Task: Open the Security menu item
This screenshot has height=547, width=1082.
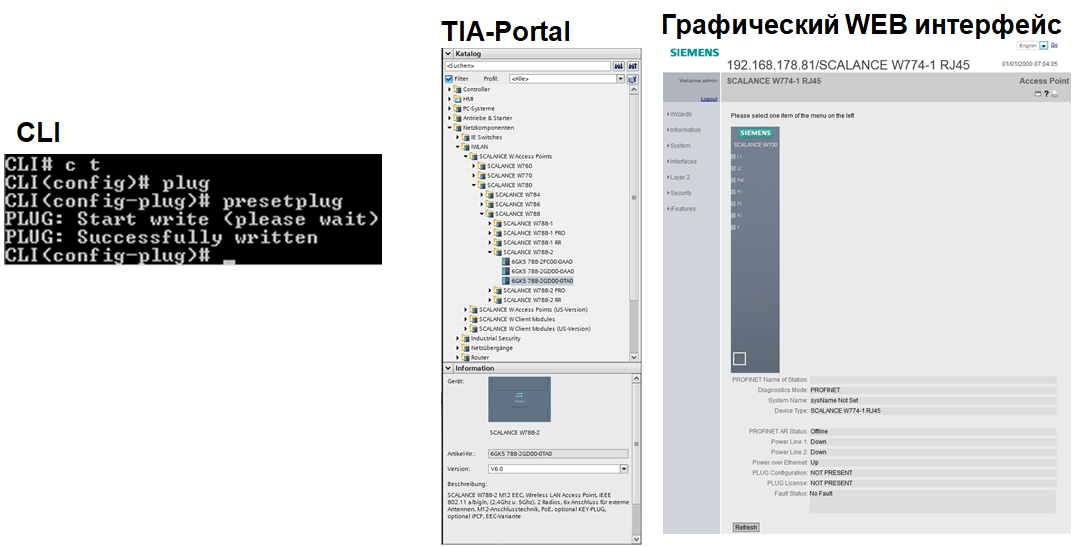Action: click(x=680, y=193)
